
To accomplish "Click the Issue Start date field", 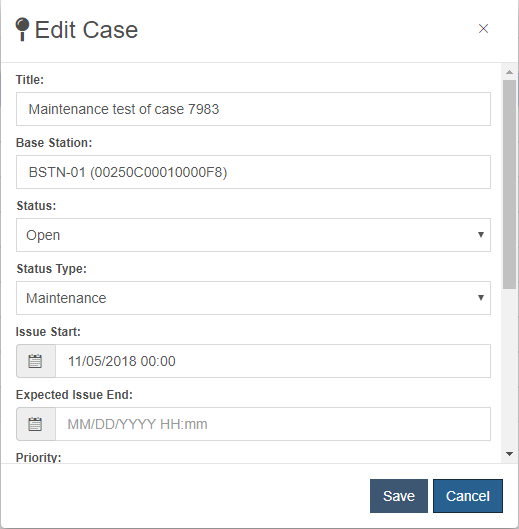I will [273, 361].
